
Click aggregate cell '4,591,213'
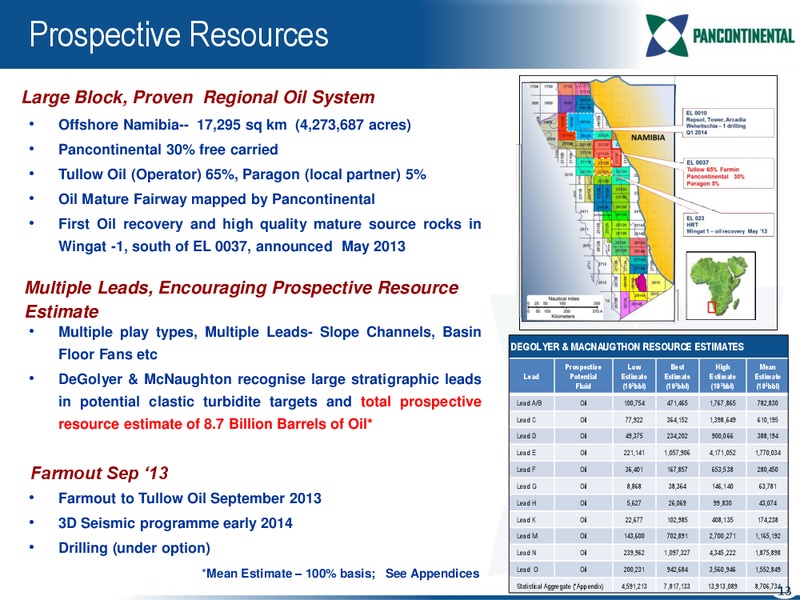coord(635,586)
